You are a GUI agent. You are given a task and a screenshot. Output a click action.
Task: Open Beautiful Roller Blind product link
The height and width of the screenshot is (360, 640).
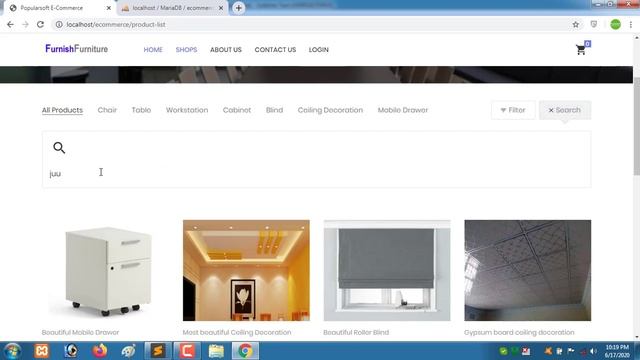click(x=356, y=332)
